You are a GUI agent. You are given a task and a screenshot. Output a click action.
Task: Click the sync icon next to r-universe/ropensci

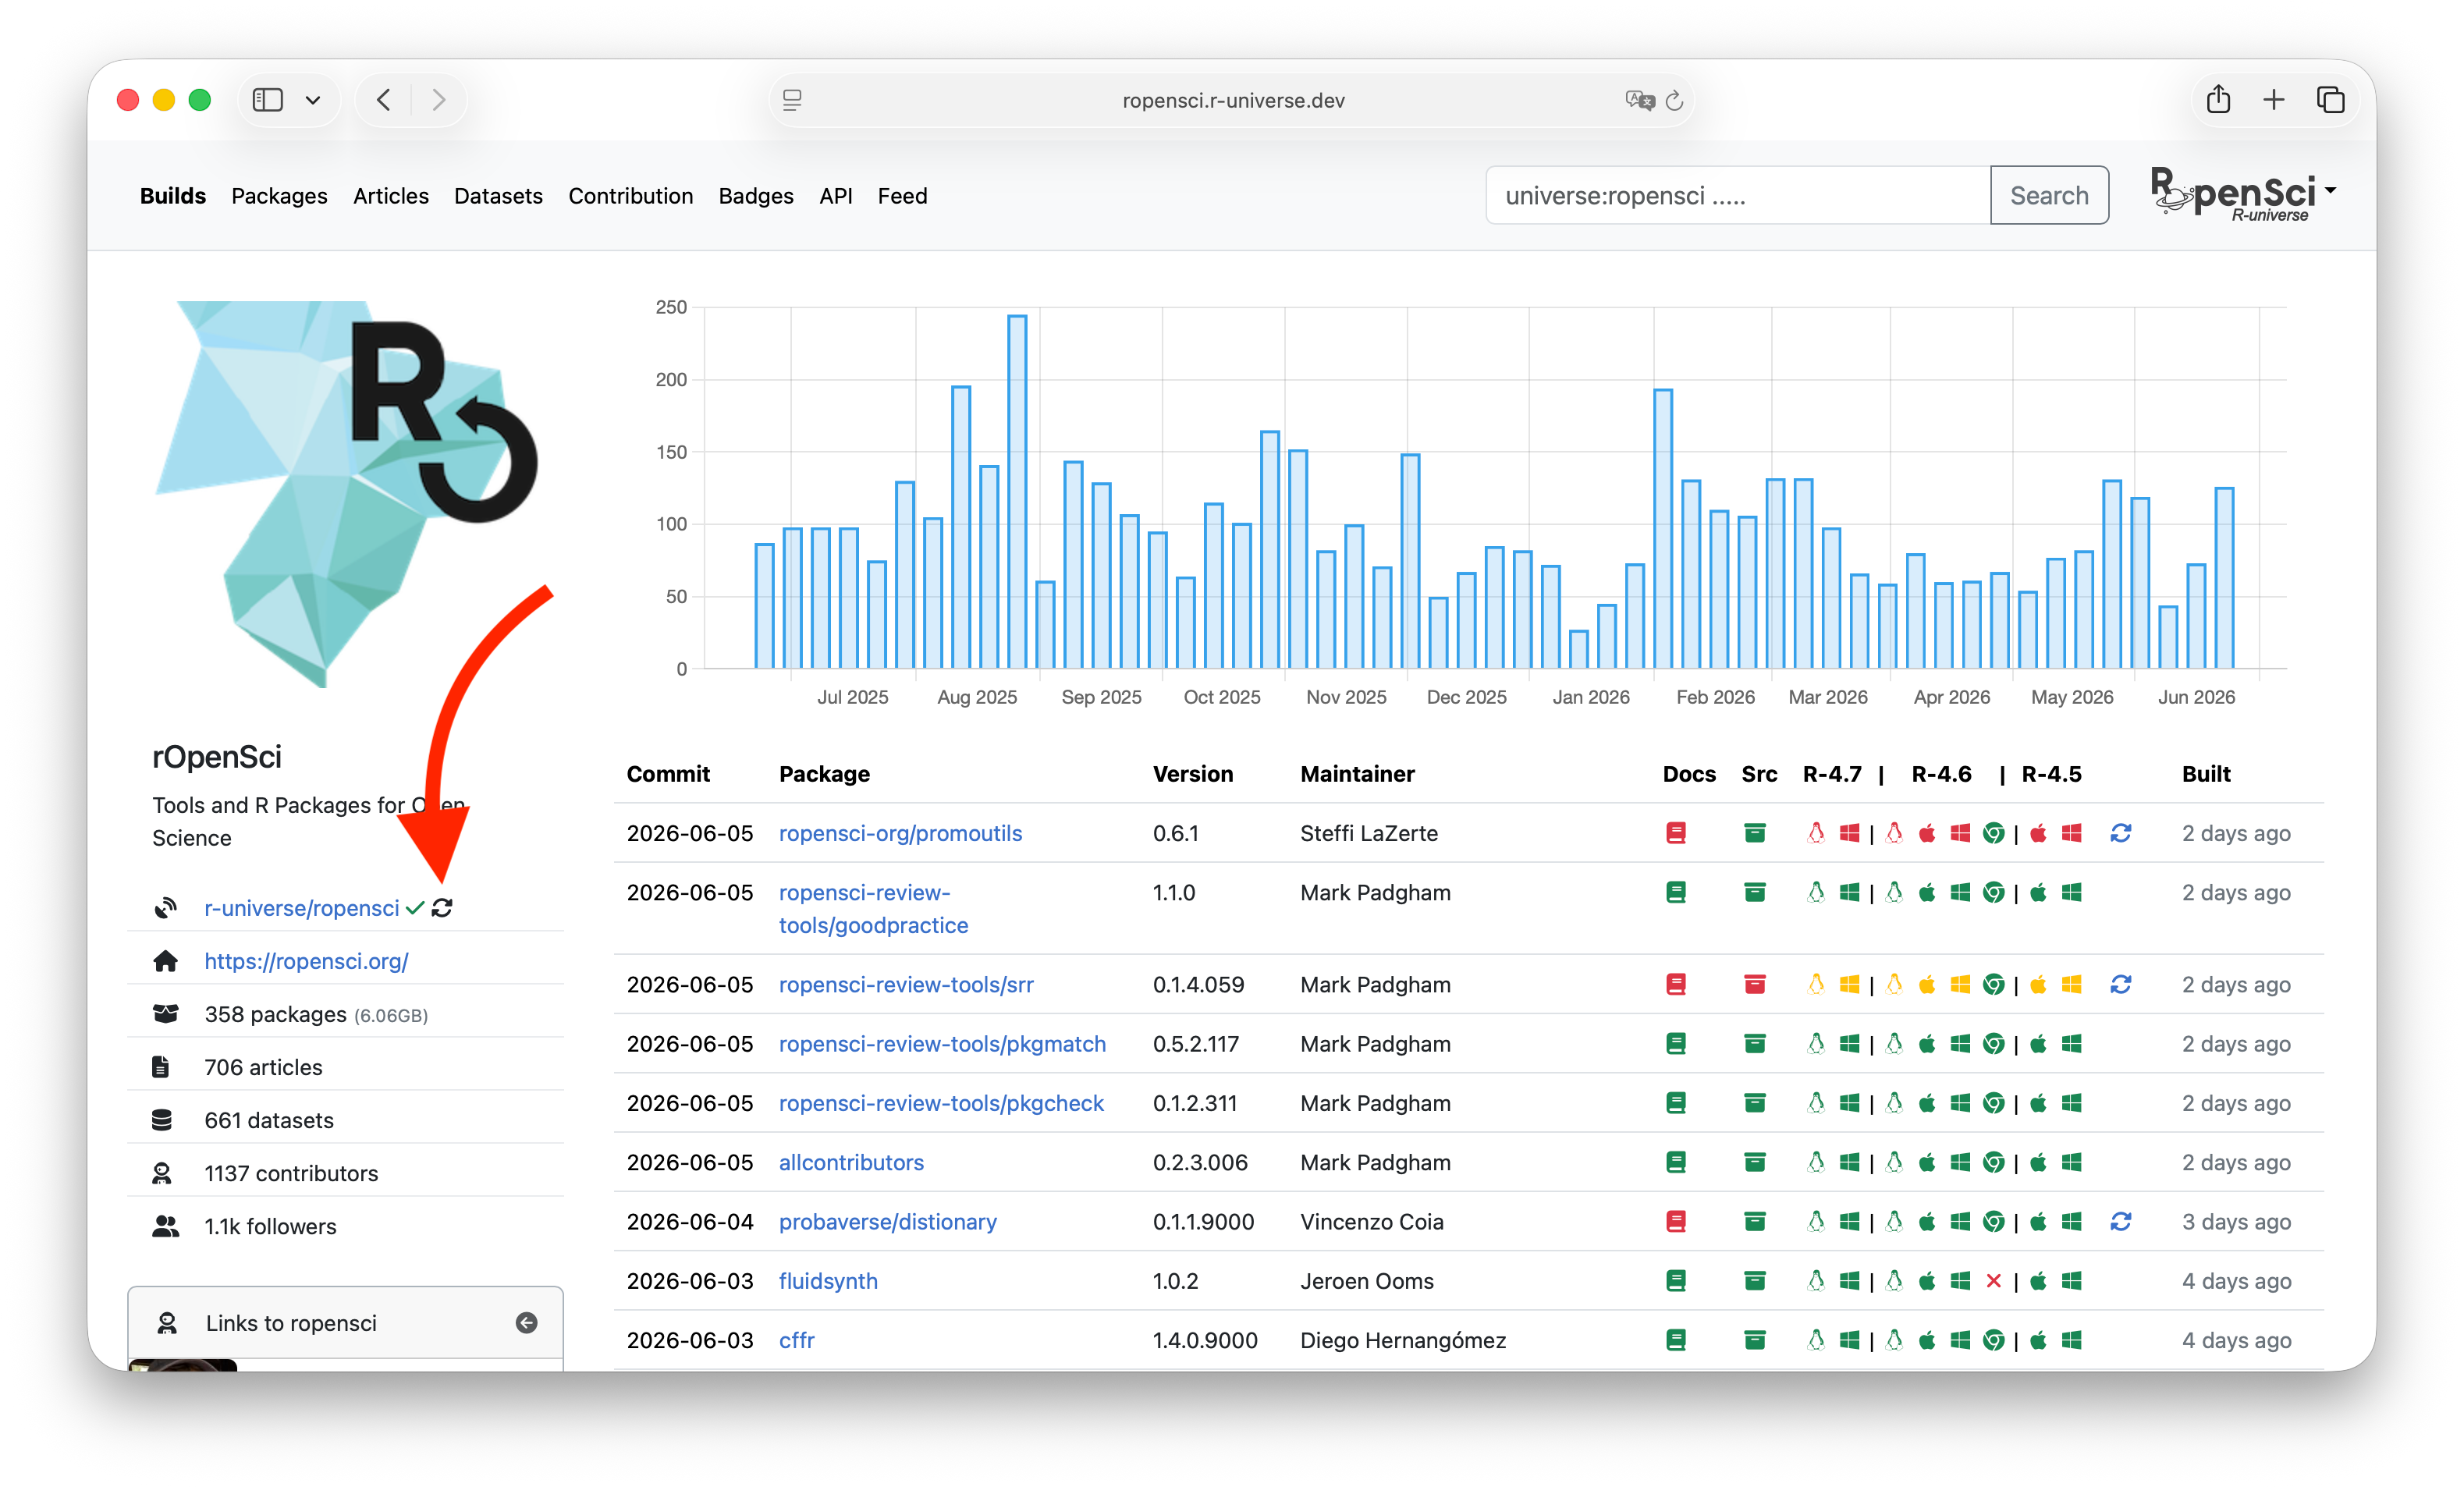click(442, 908)
